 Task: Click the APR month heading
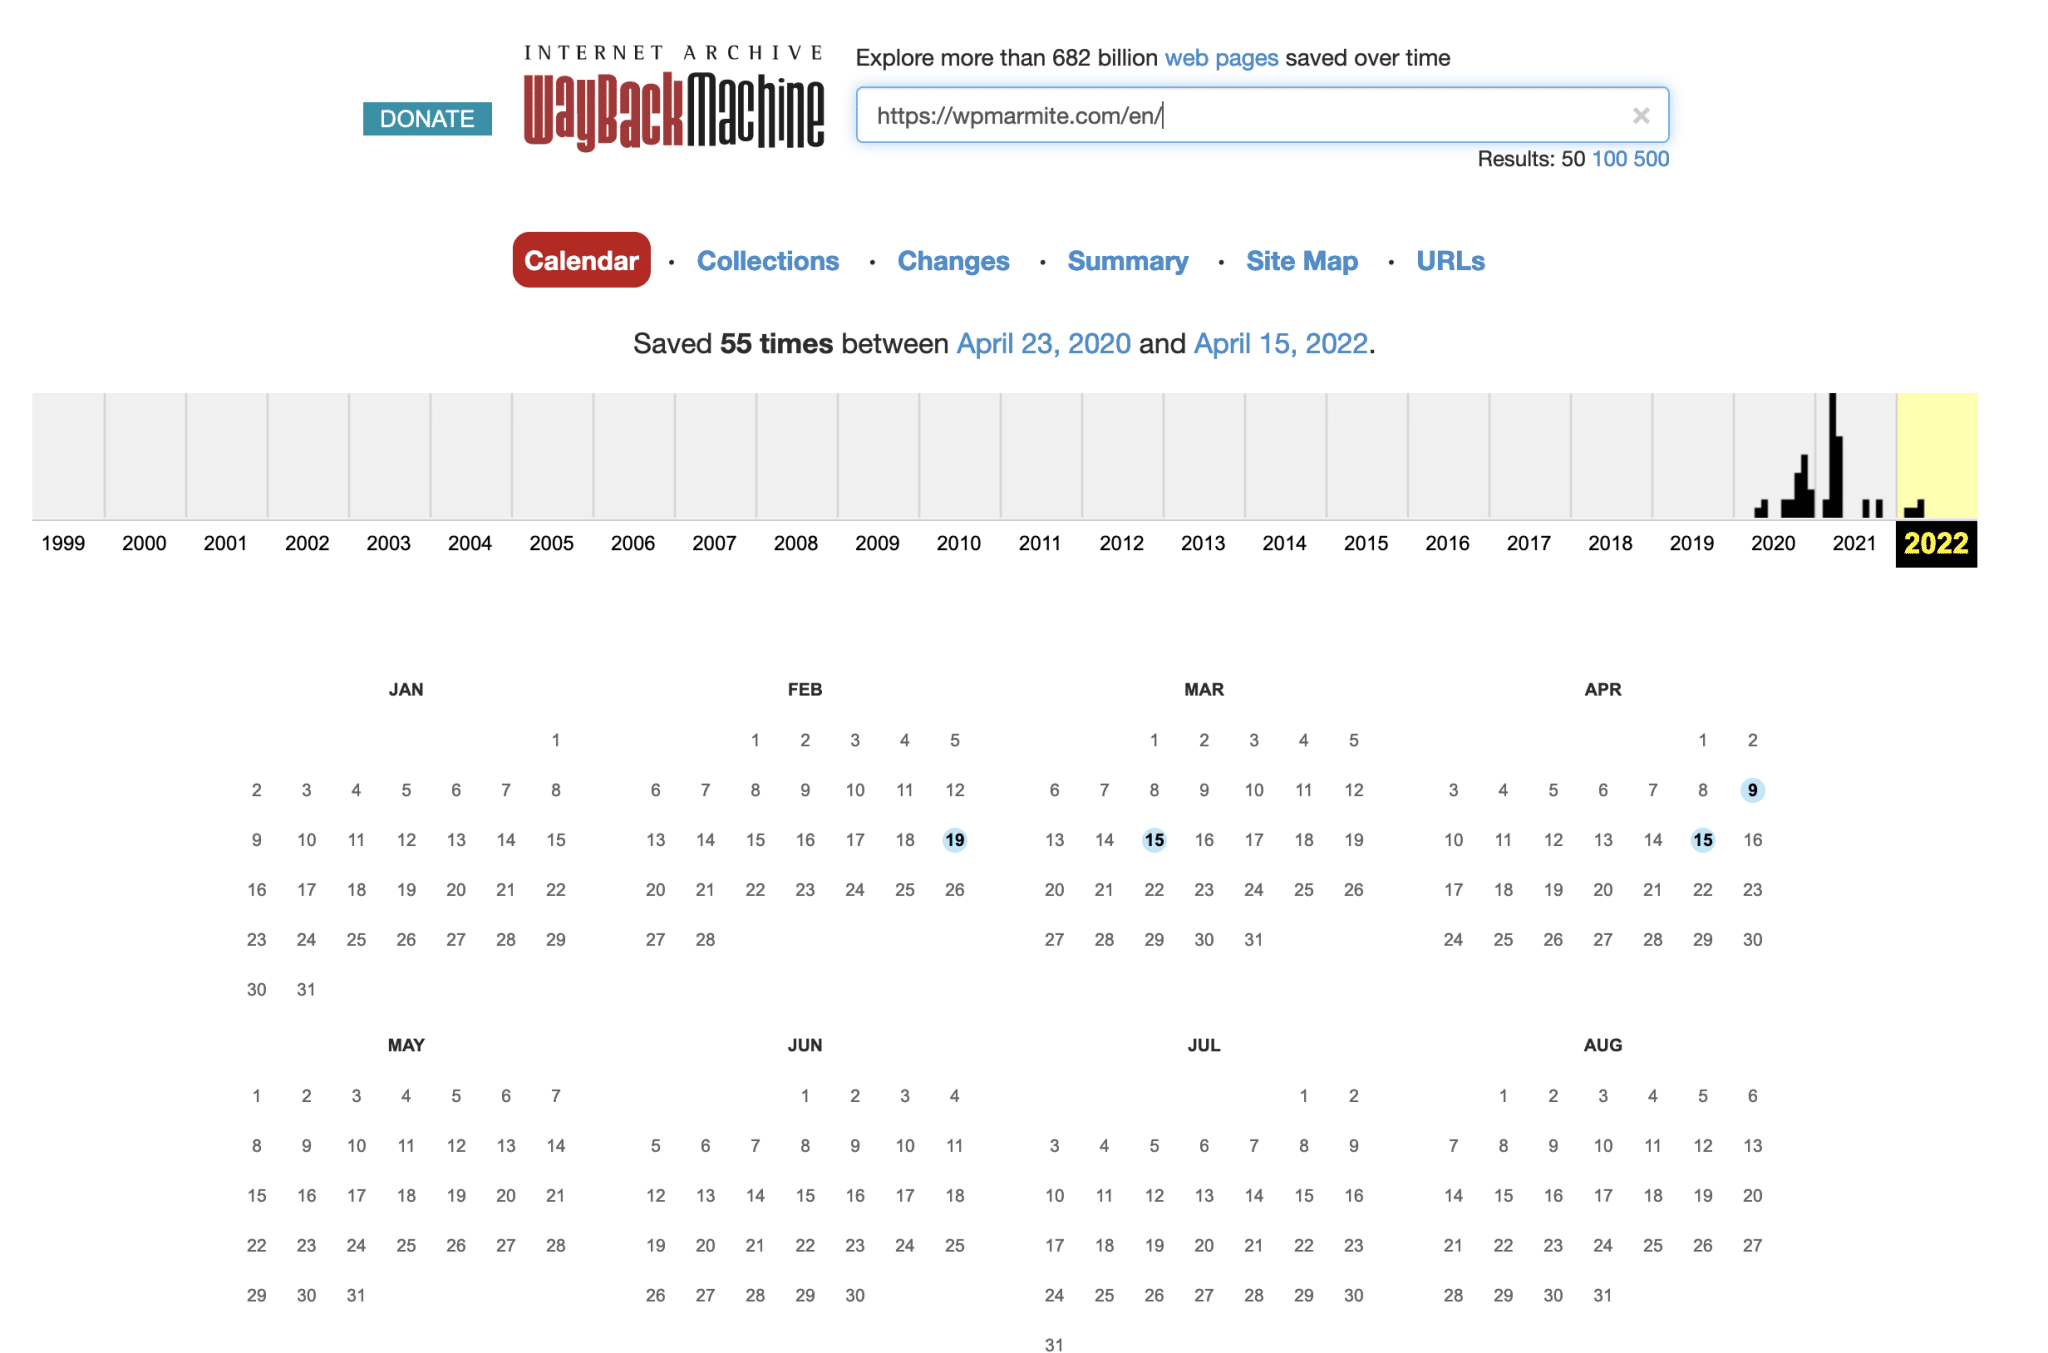tap(1603, 689)
